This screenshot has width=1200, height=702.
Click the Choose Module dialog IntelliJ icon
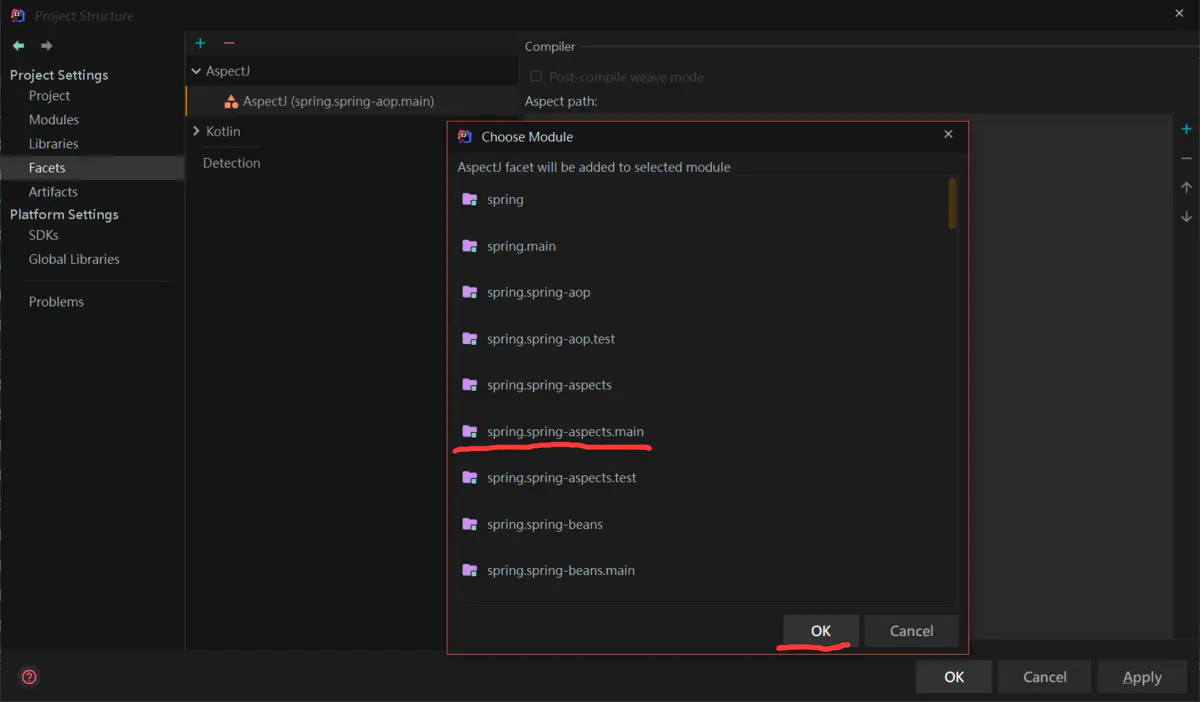pyautogui.click(x=464, y=136)
